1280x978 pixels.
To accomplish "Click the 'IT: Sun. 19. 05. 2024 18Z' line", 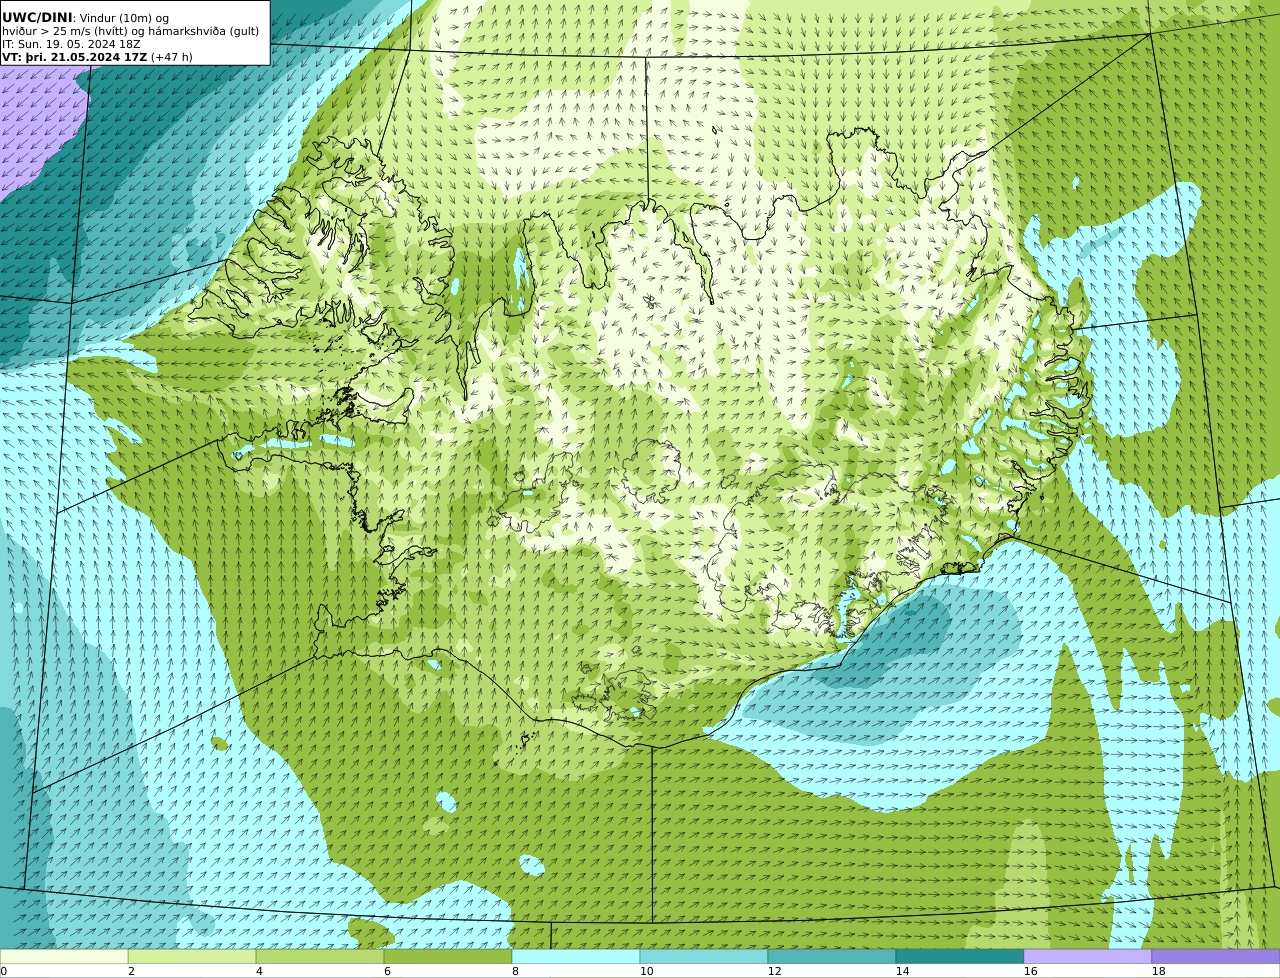I will (x=71, y=44).
